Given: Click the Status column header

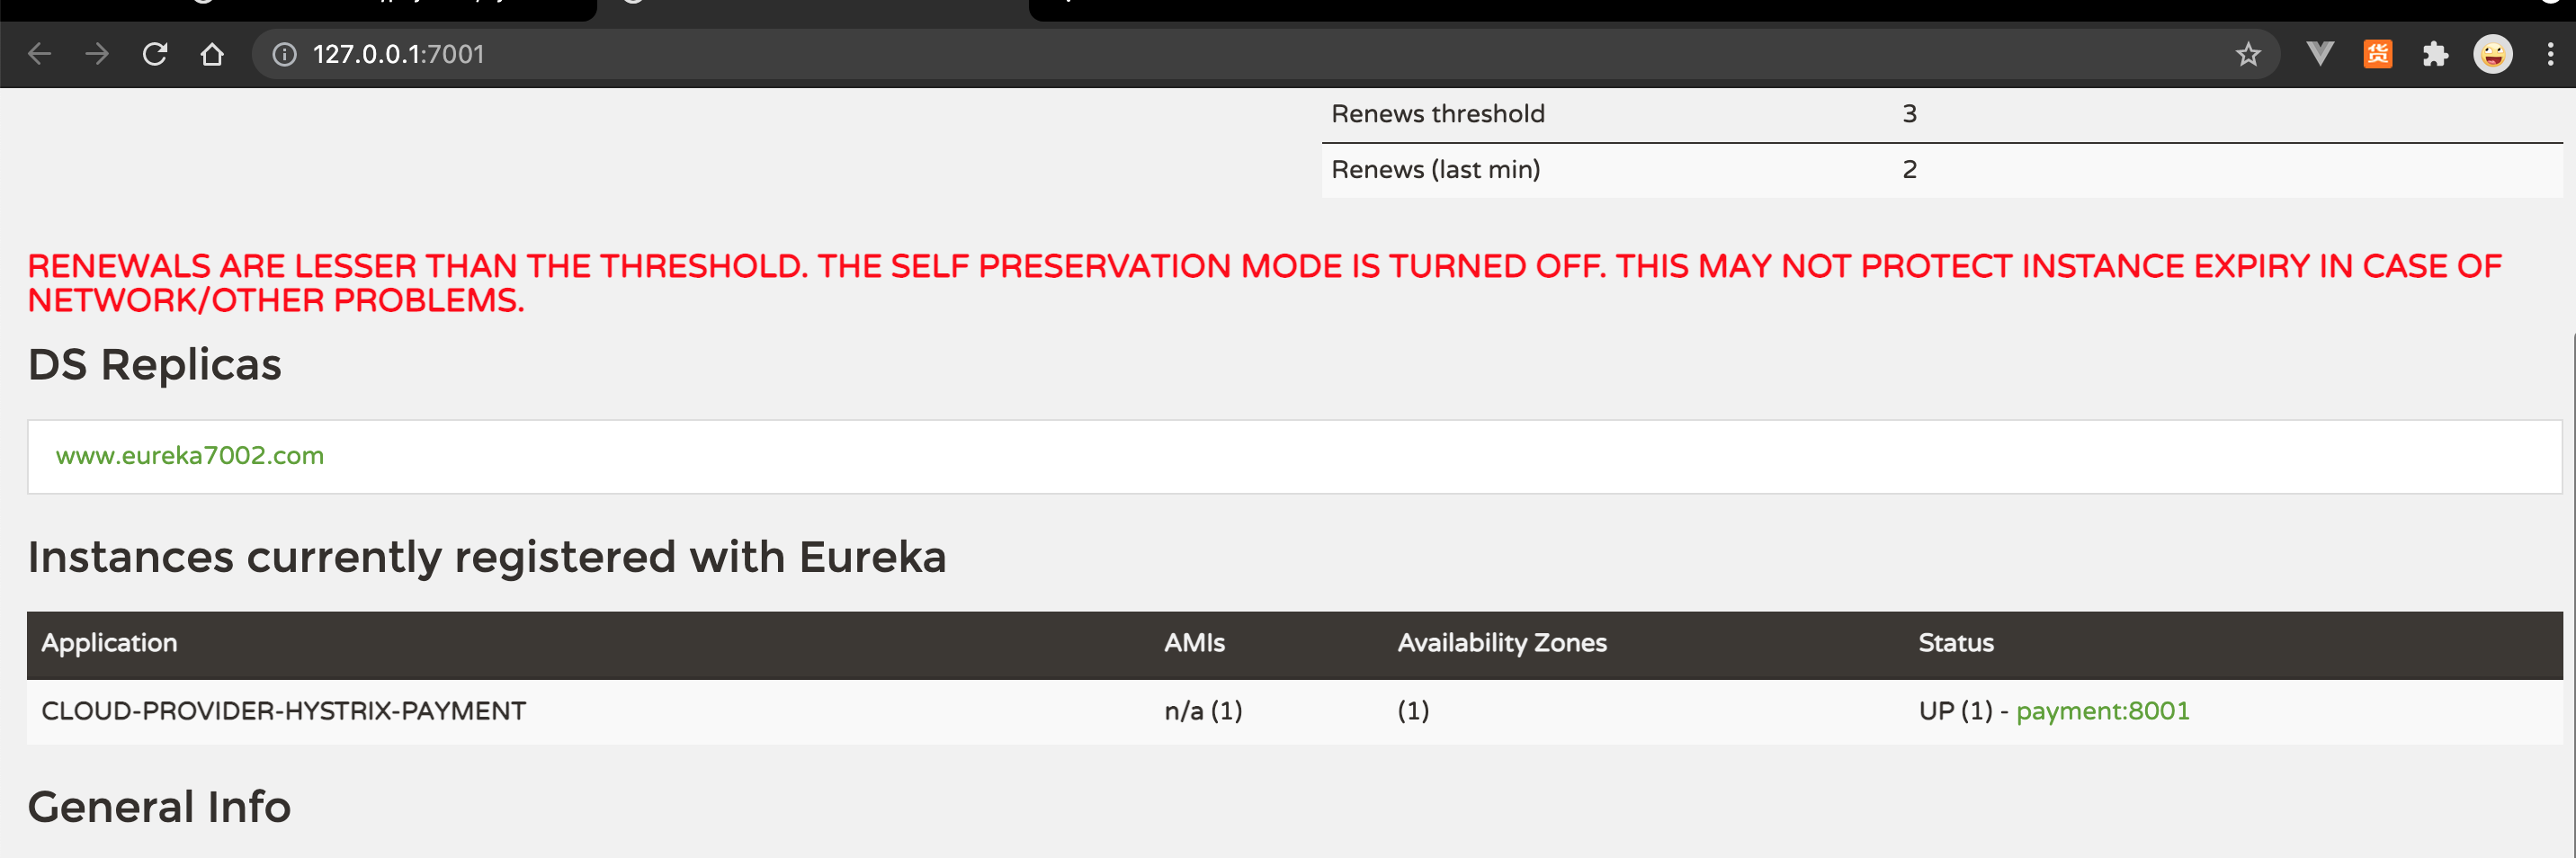Looking at the screenshot, I should tap(1956, 643).
